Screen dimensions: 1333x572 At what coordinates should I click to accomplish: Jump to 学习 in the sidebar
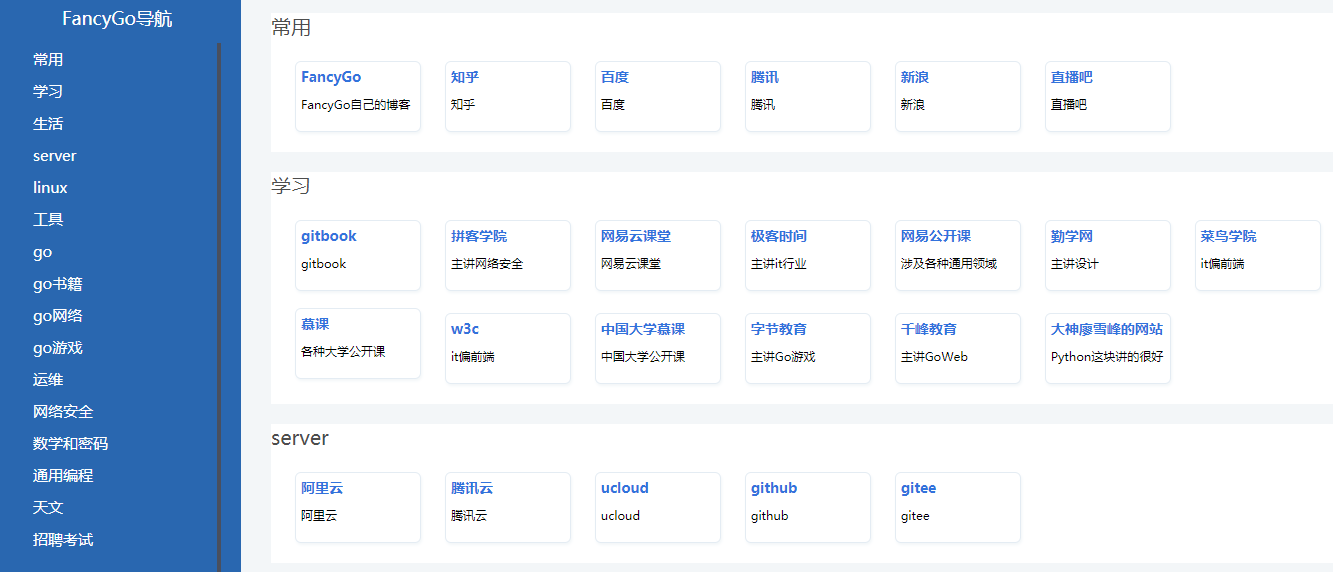click(48, 91)
